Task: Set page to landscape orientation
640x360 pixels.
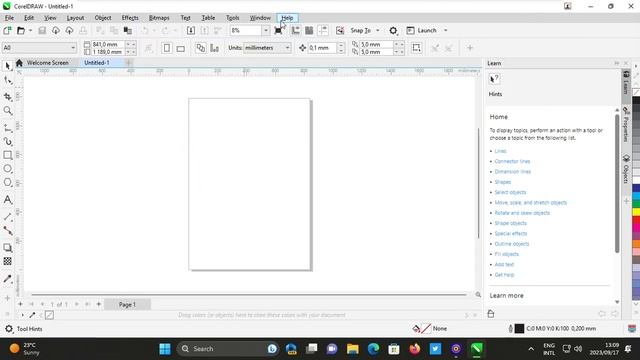Action: tap(180, 48)
